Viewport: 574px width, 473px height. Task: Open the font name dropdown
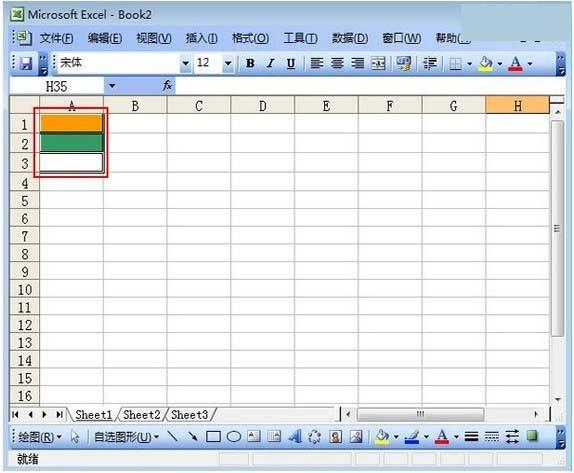(186, 63)
